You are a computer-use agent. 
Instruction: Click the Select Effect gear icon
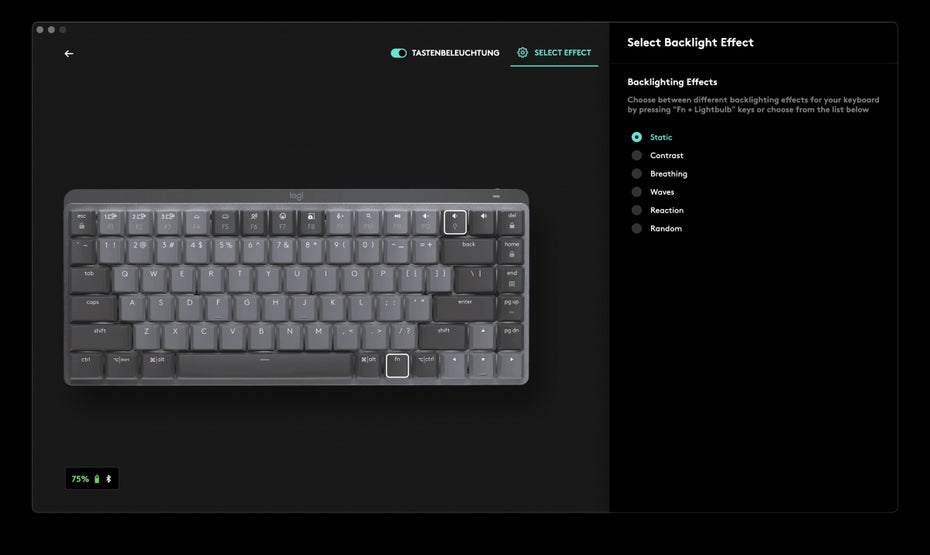point(523,53)
